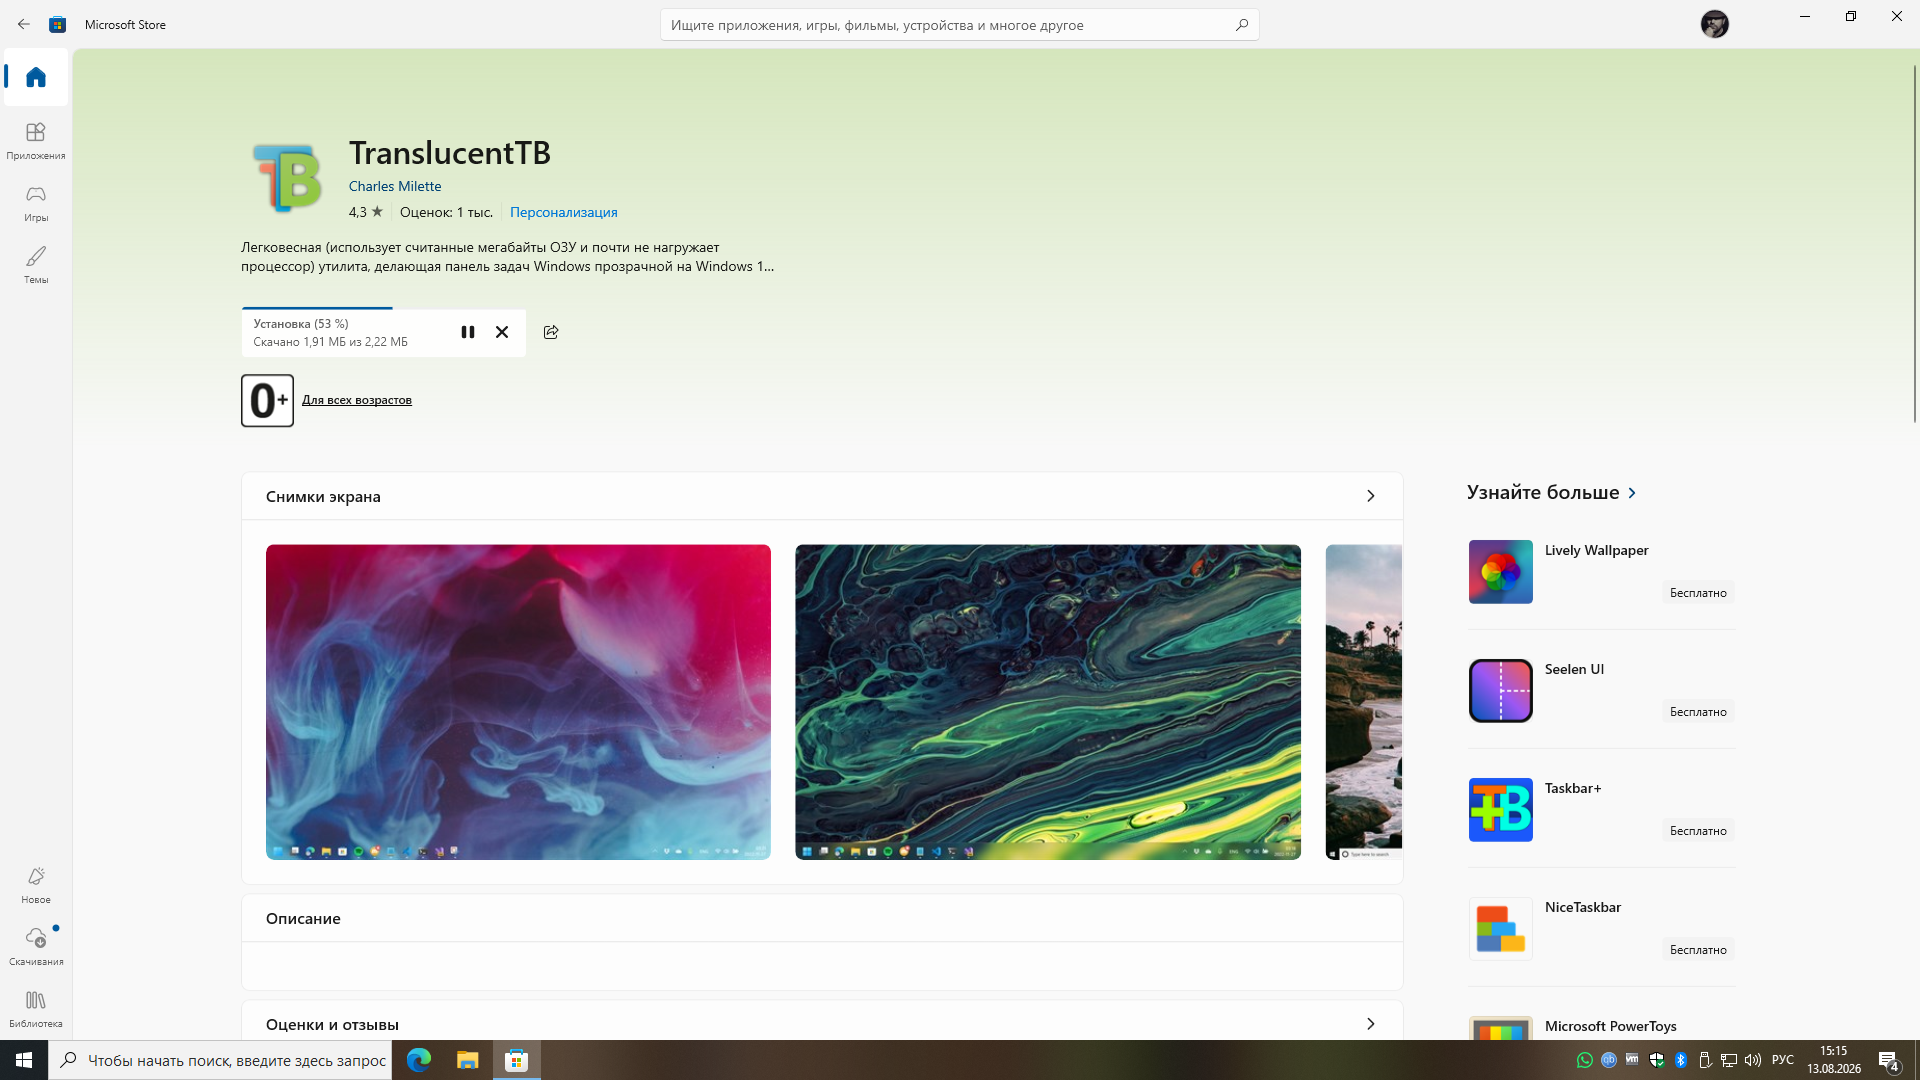Expand the Узнайте больше chevron

point(1632,493)
